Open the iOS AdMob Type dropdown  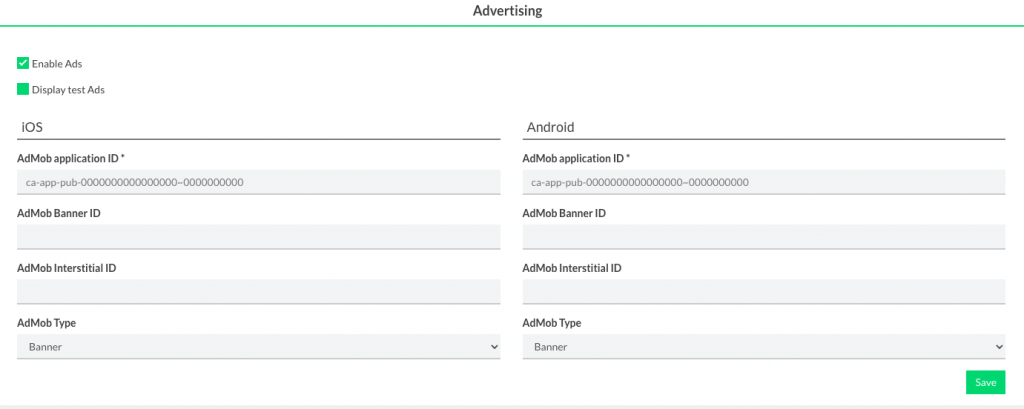(258, 346)
